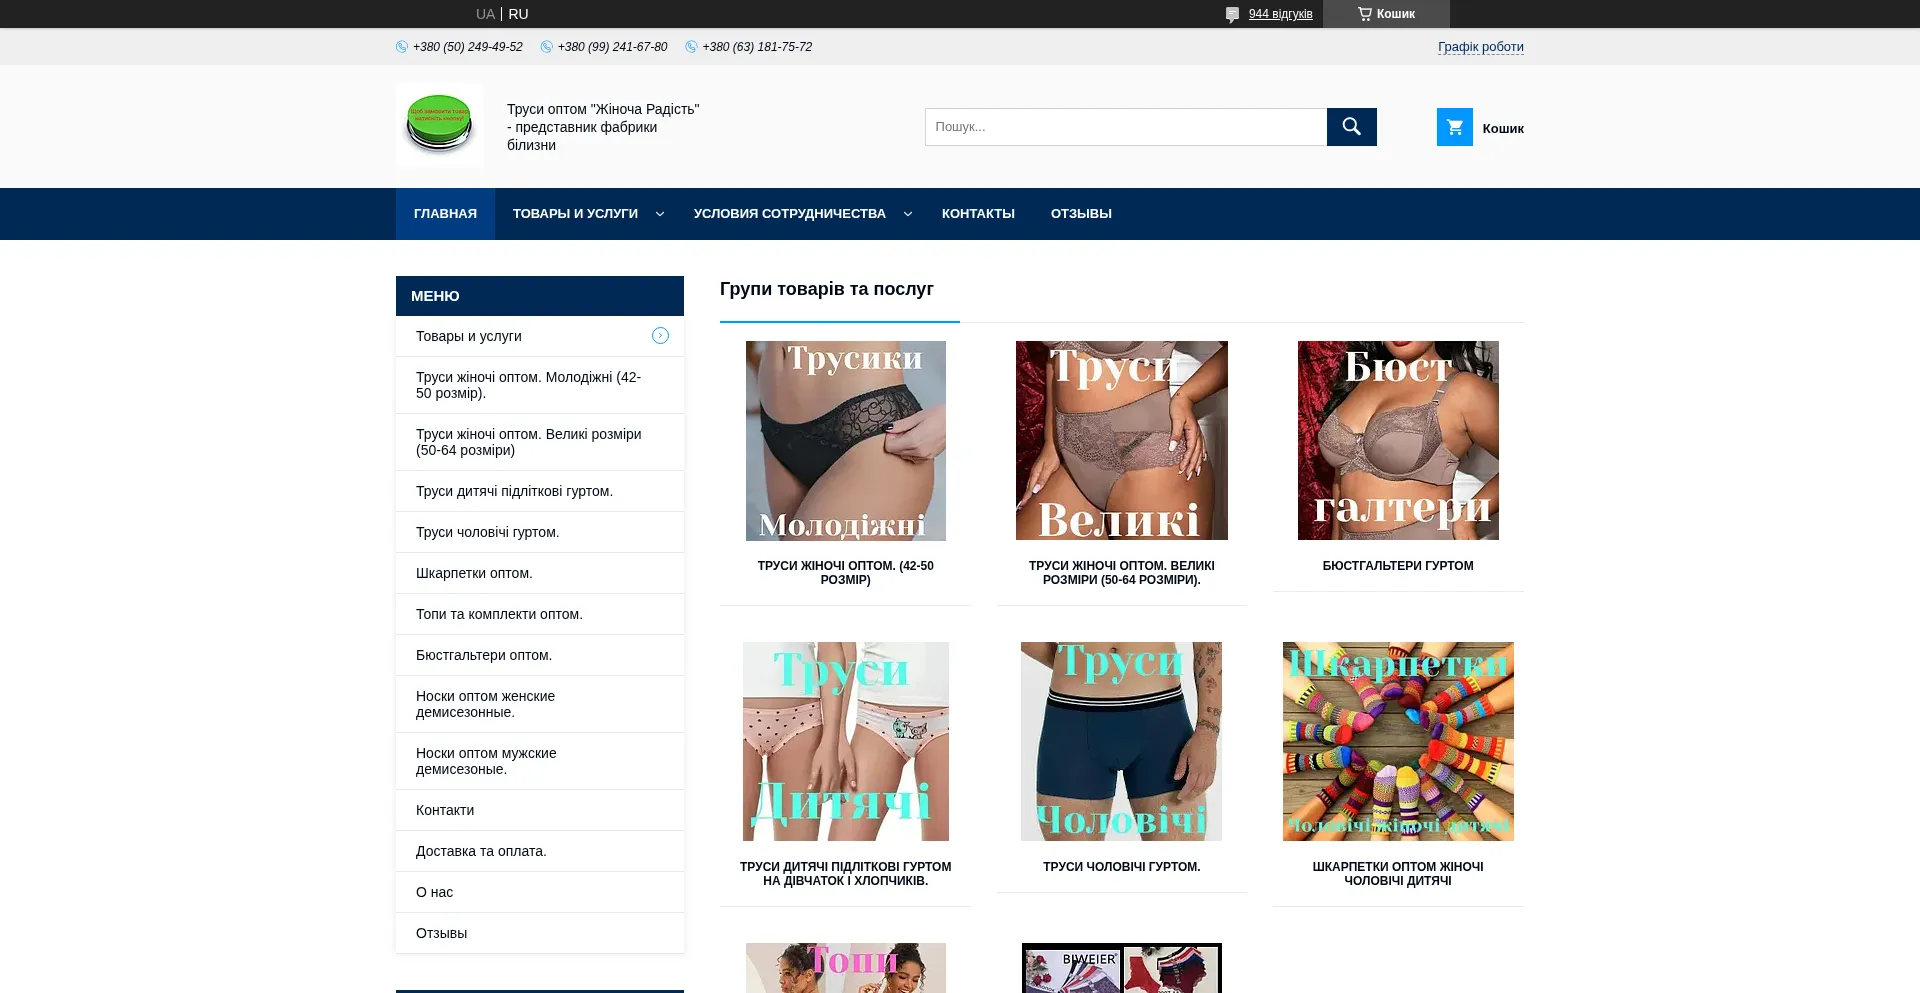
Task: Click the magnifying glass search button
Action: tap(1351, 127)
